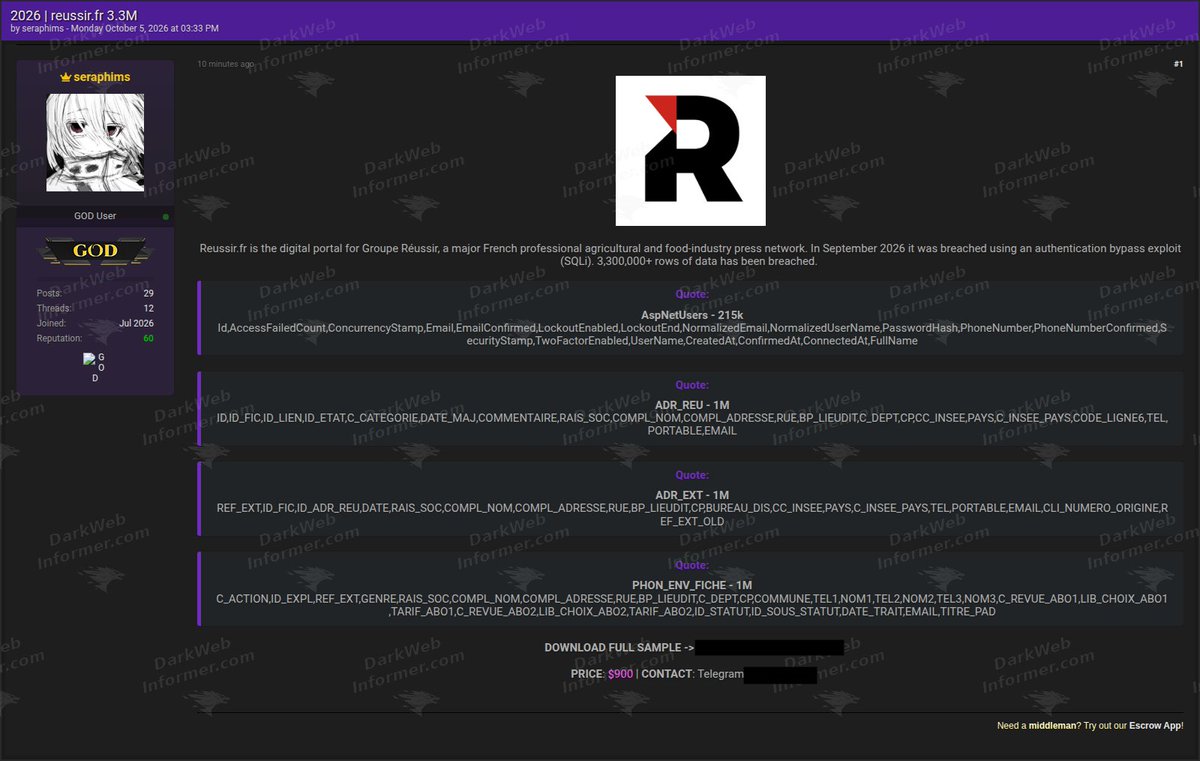Open the Escrow App link
This screenshot has height=761, width=1200.
(1156, 725)
